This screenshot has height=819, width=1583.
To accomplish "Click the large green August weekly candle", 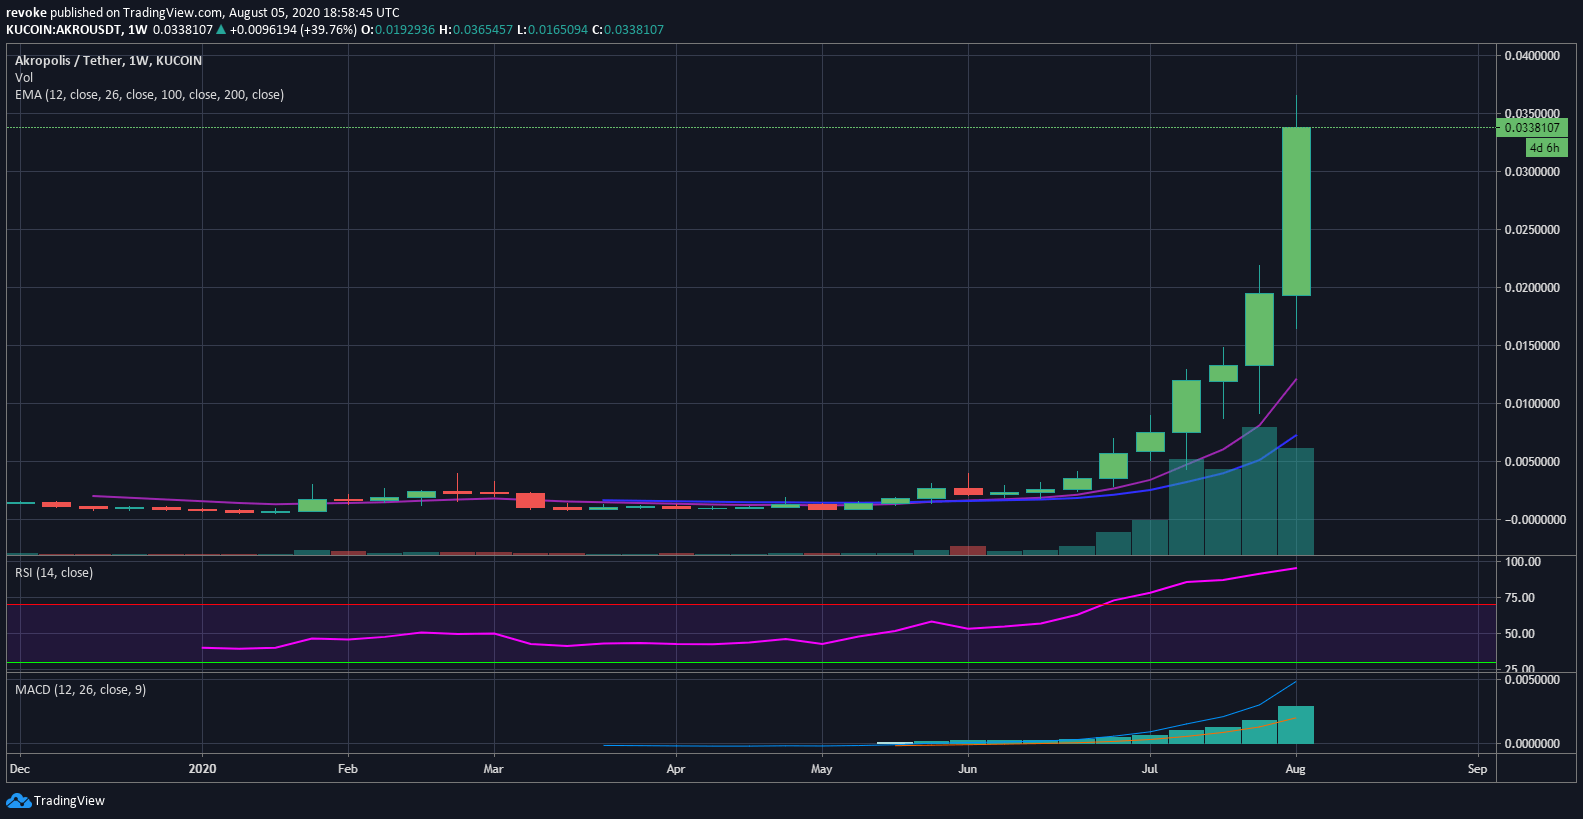I will [1296, 211].
